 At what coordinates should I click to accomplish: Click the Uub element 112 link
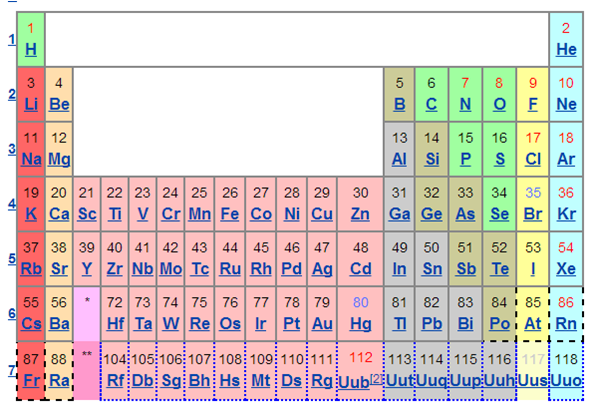pos(354,382)
